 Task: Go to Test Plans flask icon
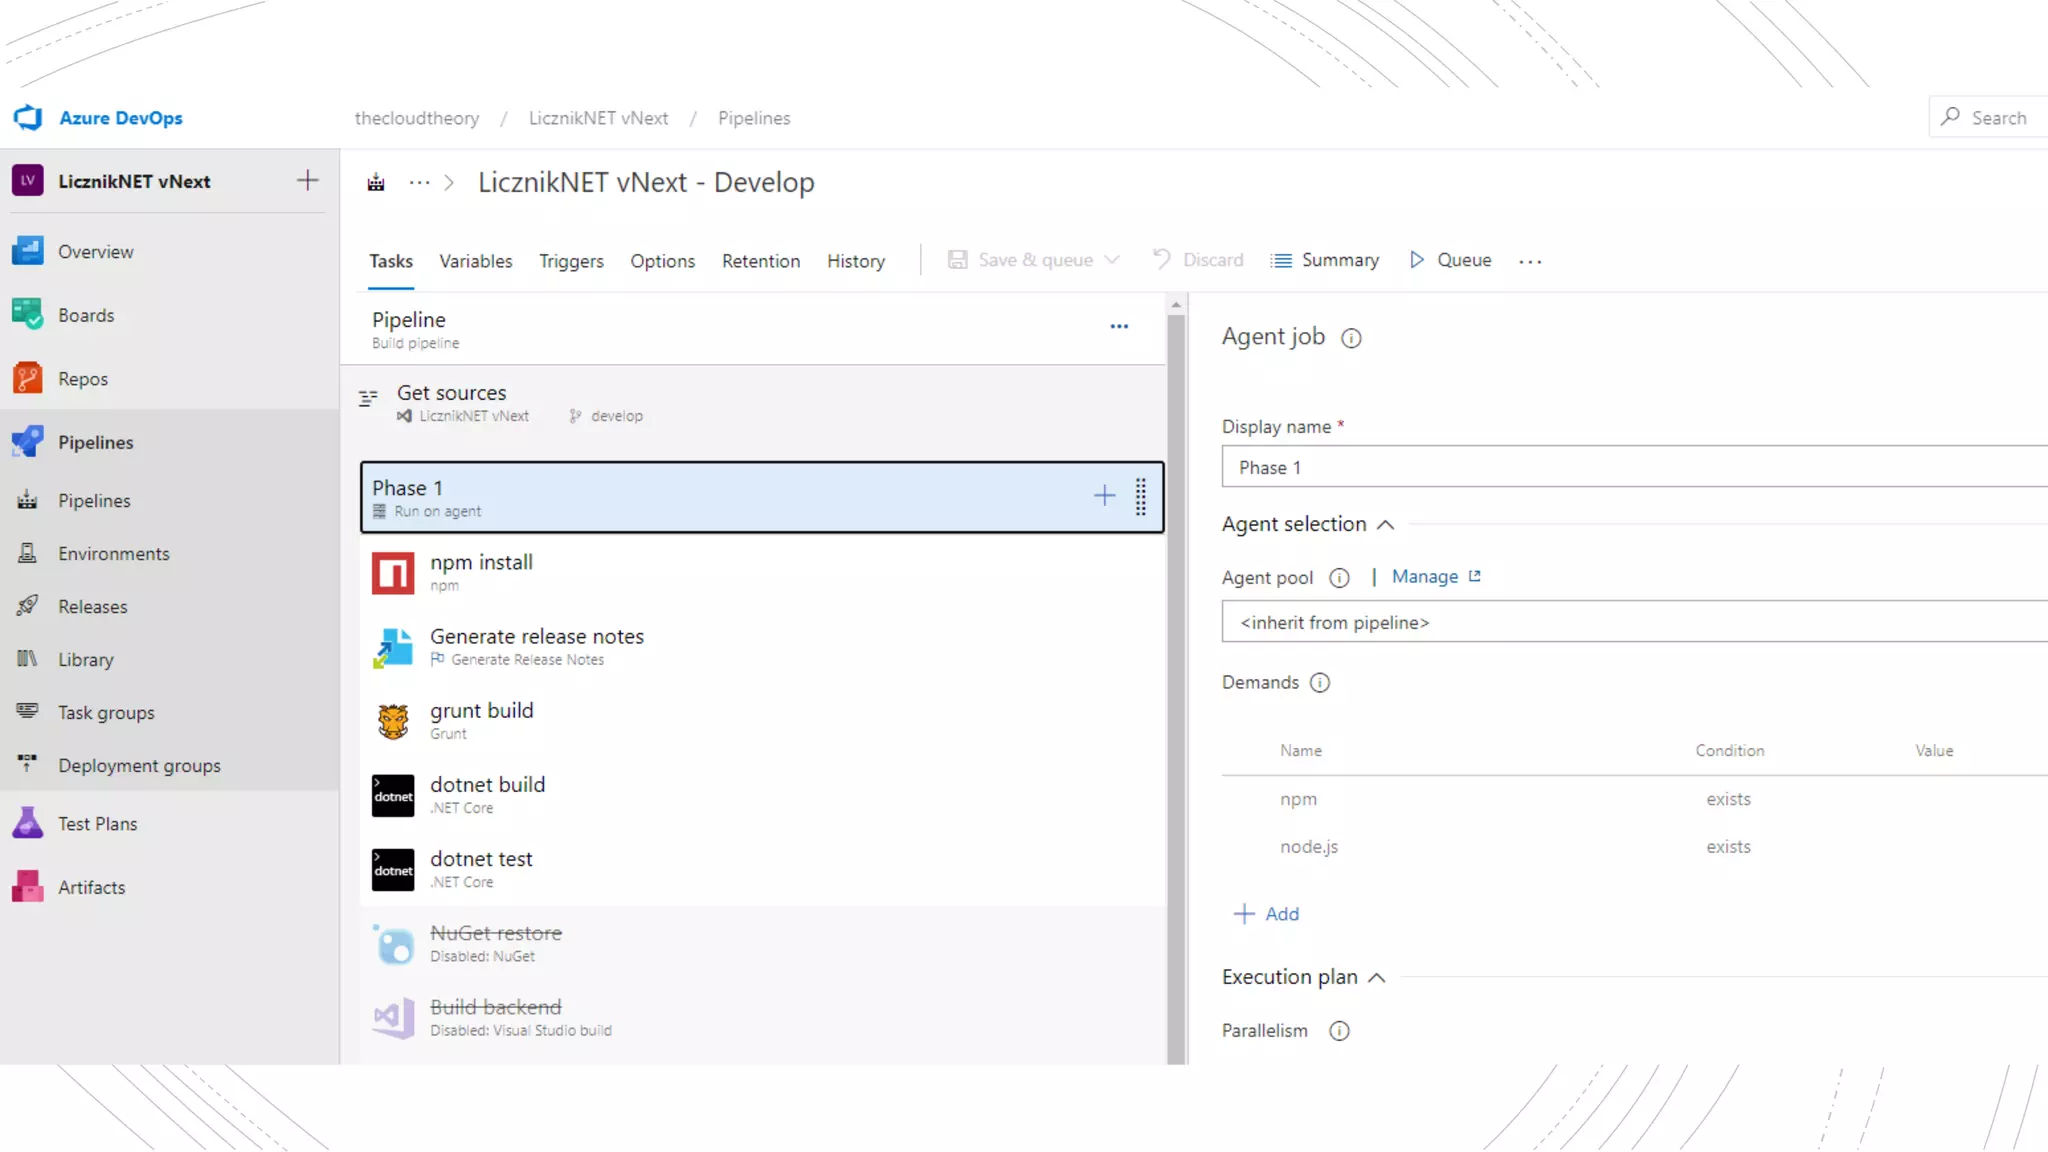click(x=28, y=823)
